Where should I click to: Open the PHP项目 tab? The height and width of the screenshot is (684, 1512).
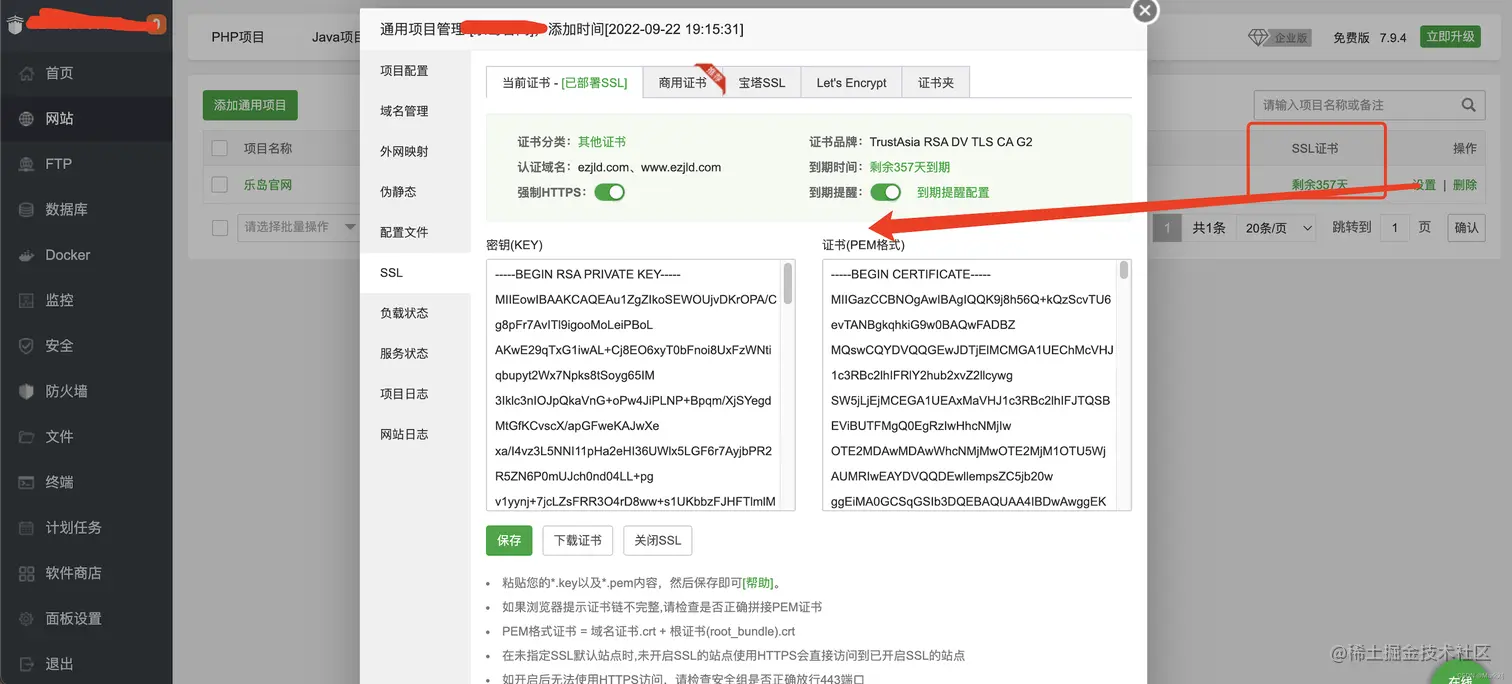[238, 37]
